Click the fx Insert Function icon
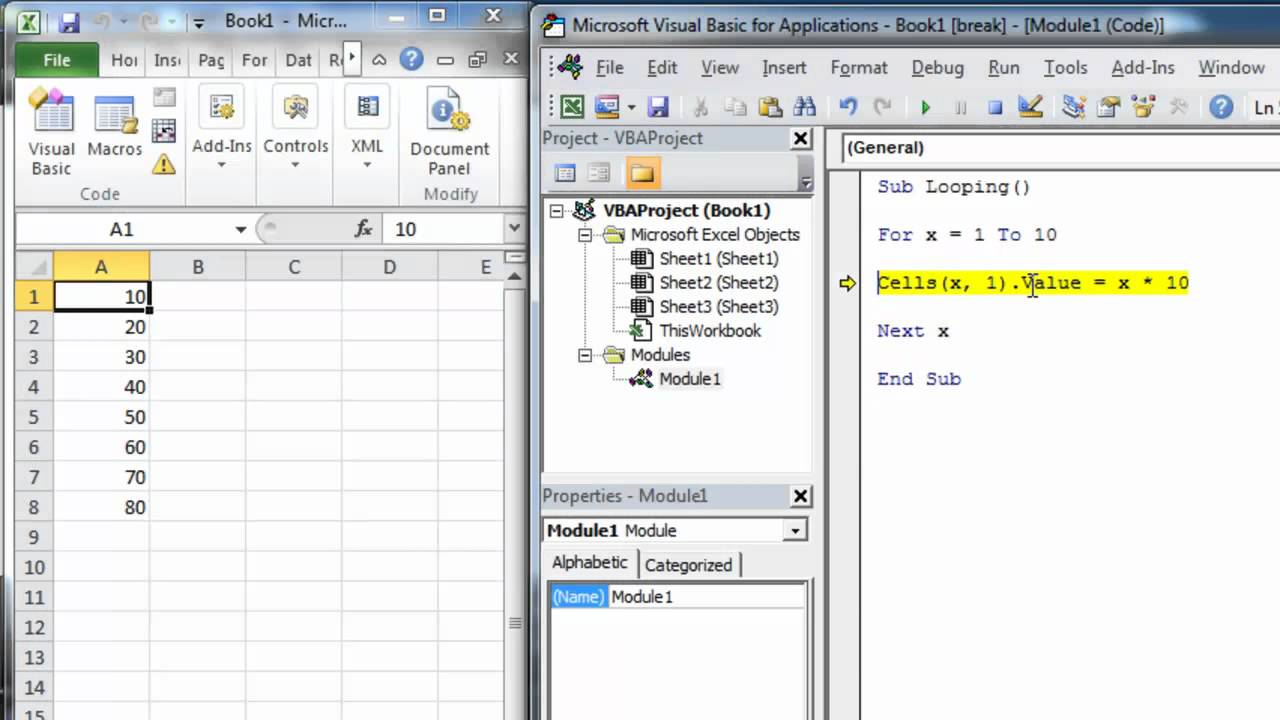The width and height of the screenshot is (1280, 720). coord(365,230)
